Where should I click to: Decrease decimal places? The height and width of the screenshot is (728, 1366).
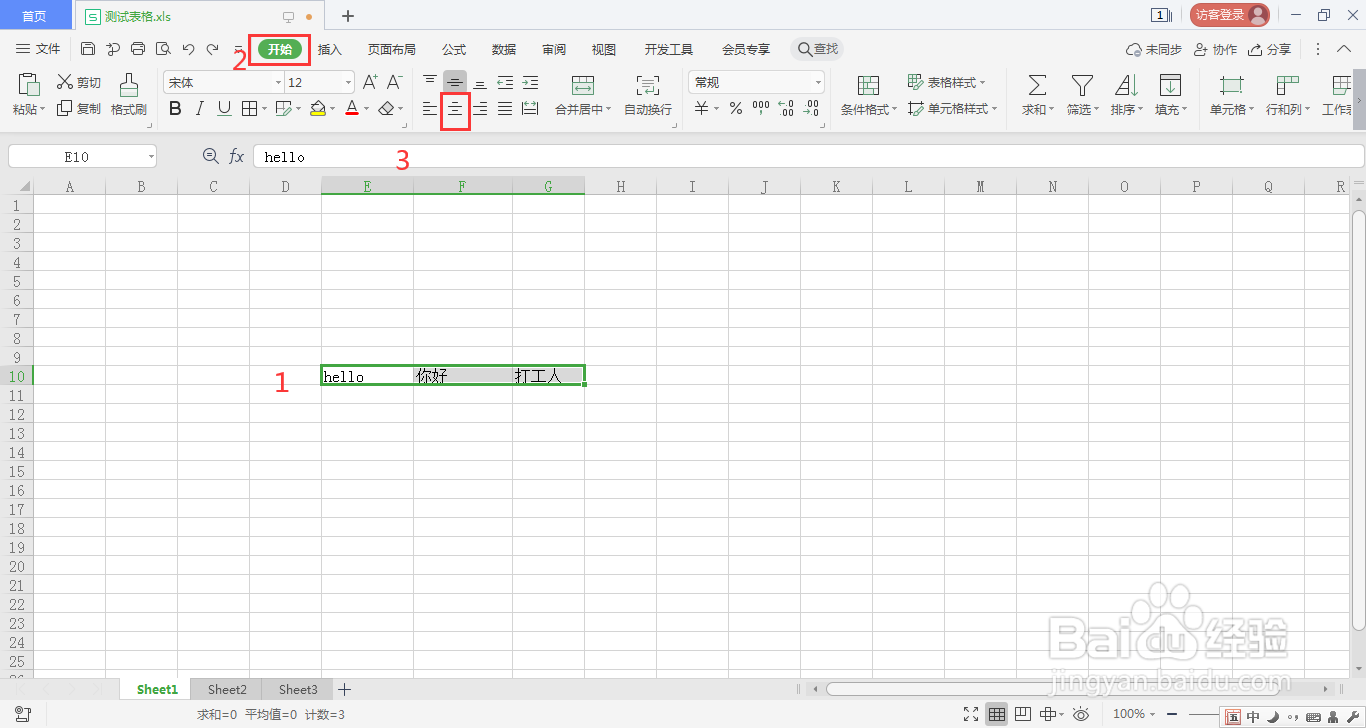click(x=811, y=108)
